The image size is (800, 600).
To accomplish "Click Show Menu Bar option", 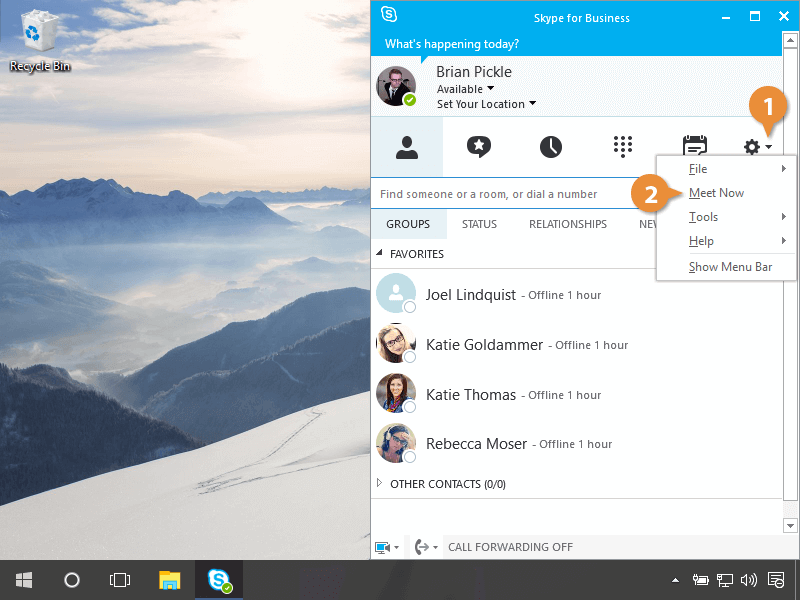I will click(730, 267).
